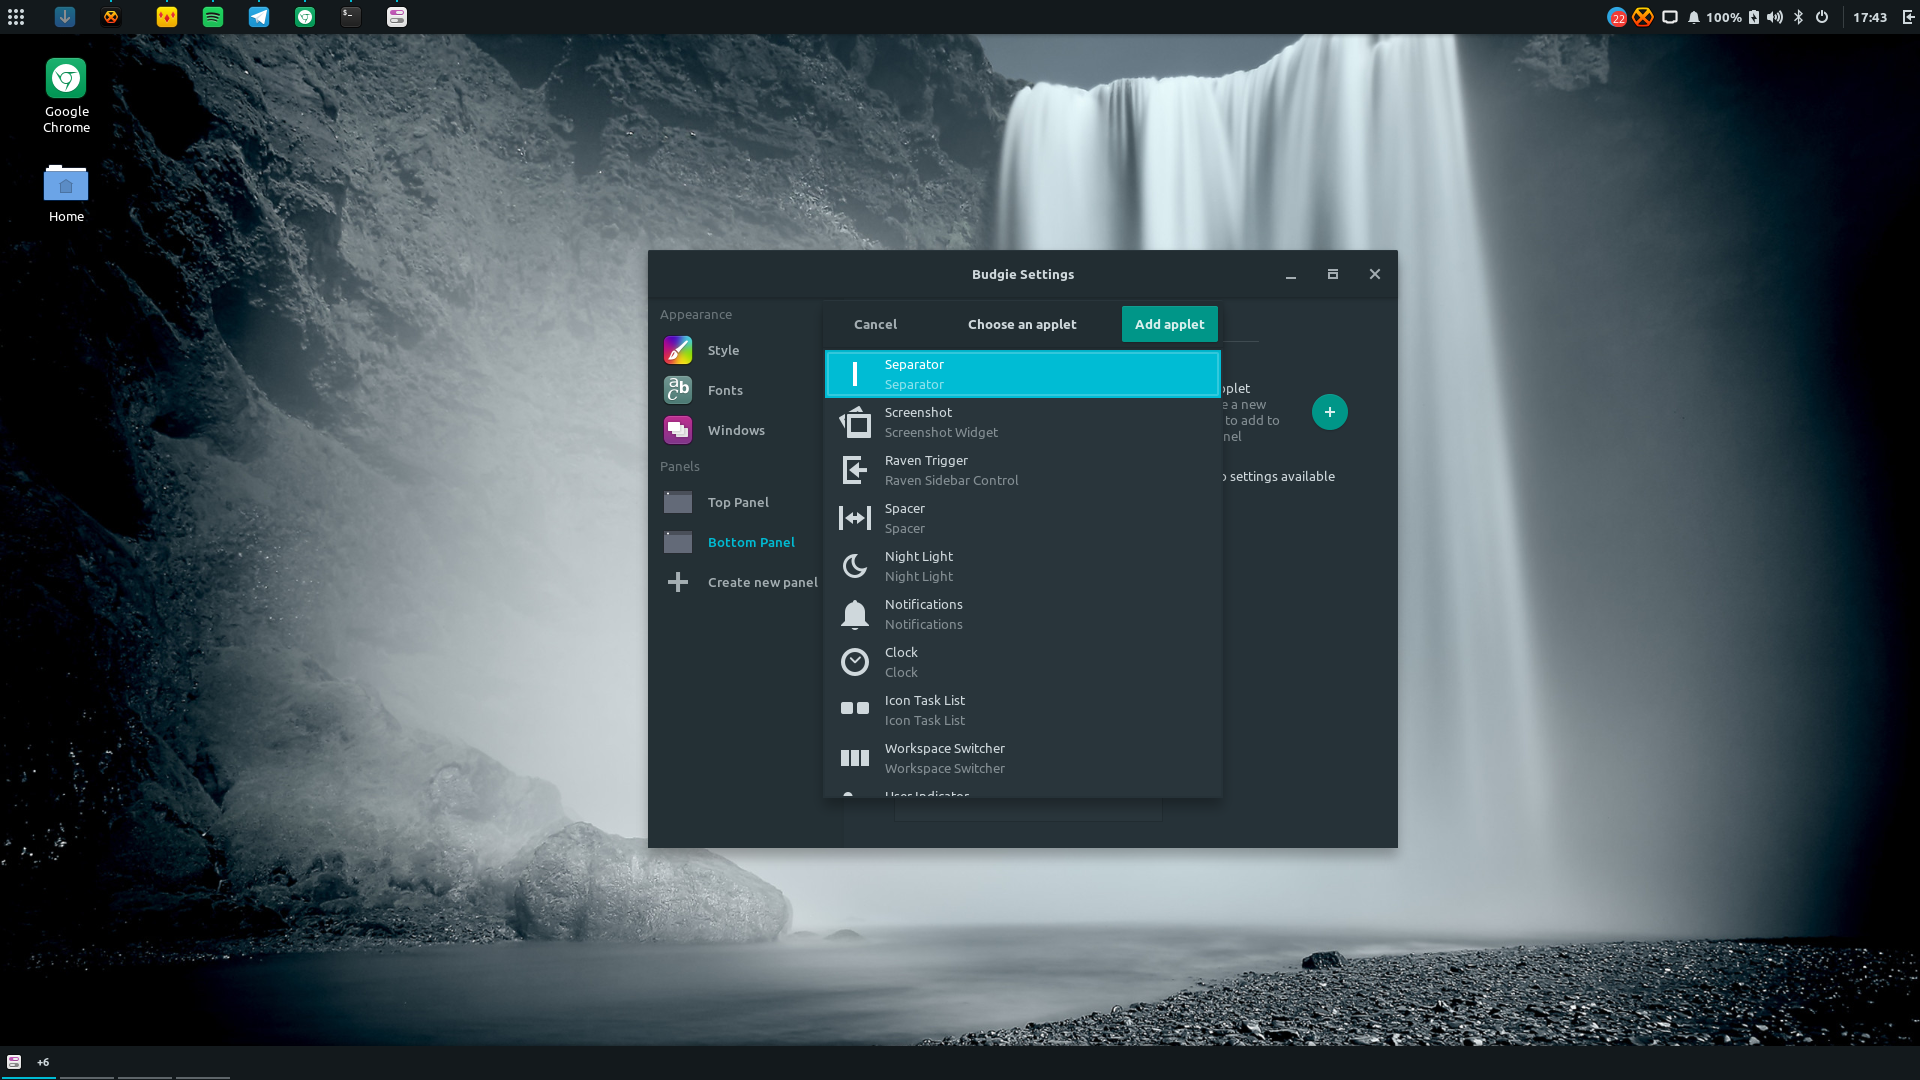This screenshot has width=1920, height=1080.
Task: Open Raven sidebar via top-right trigger icon
Action: (1908, 17)
